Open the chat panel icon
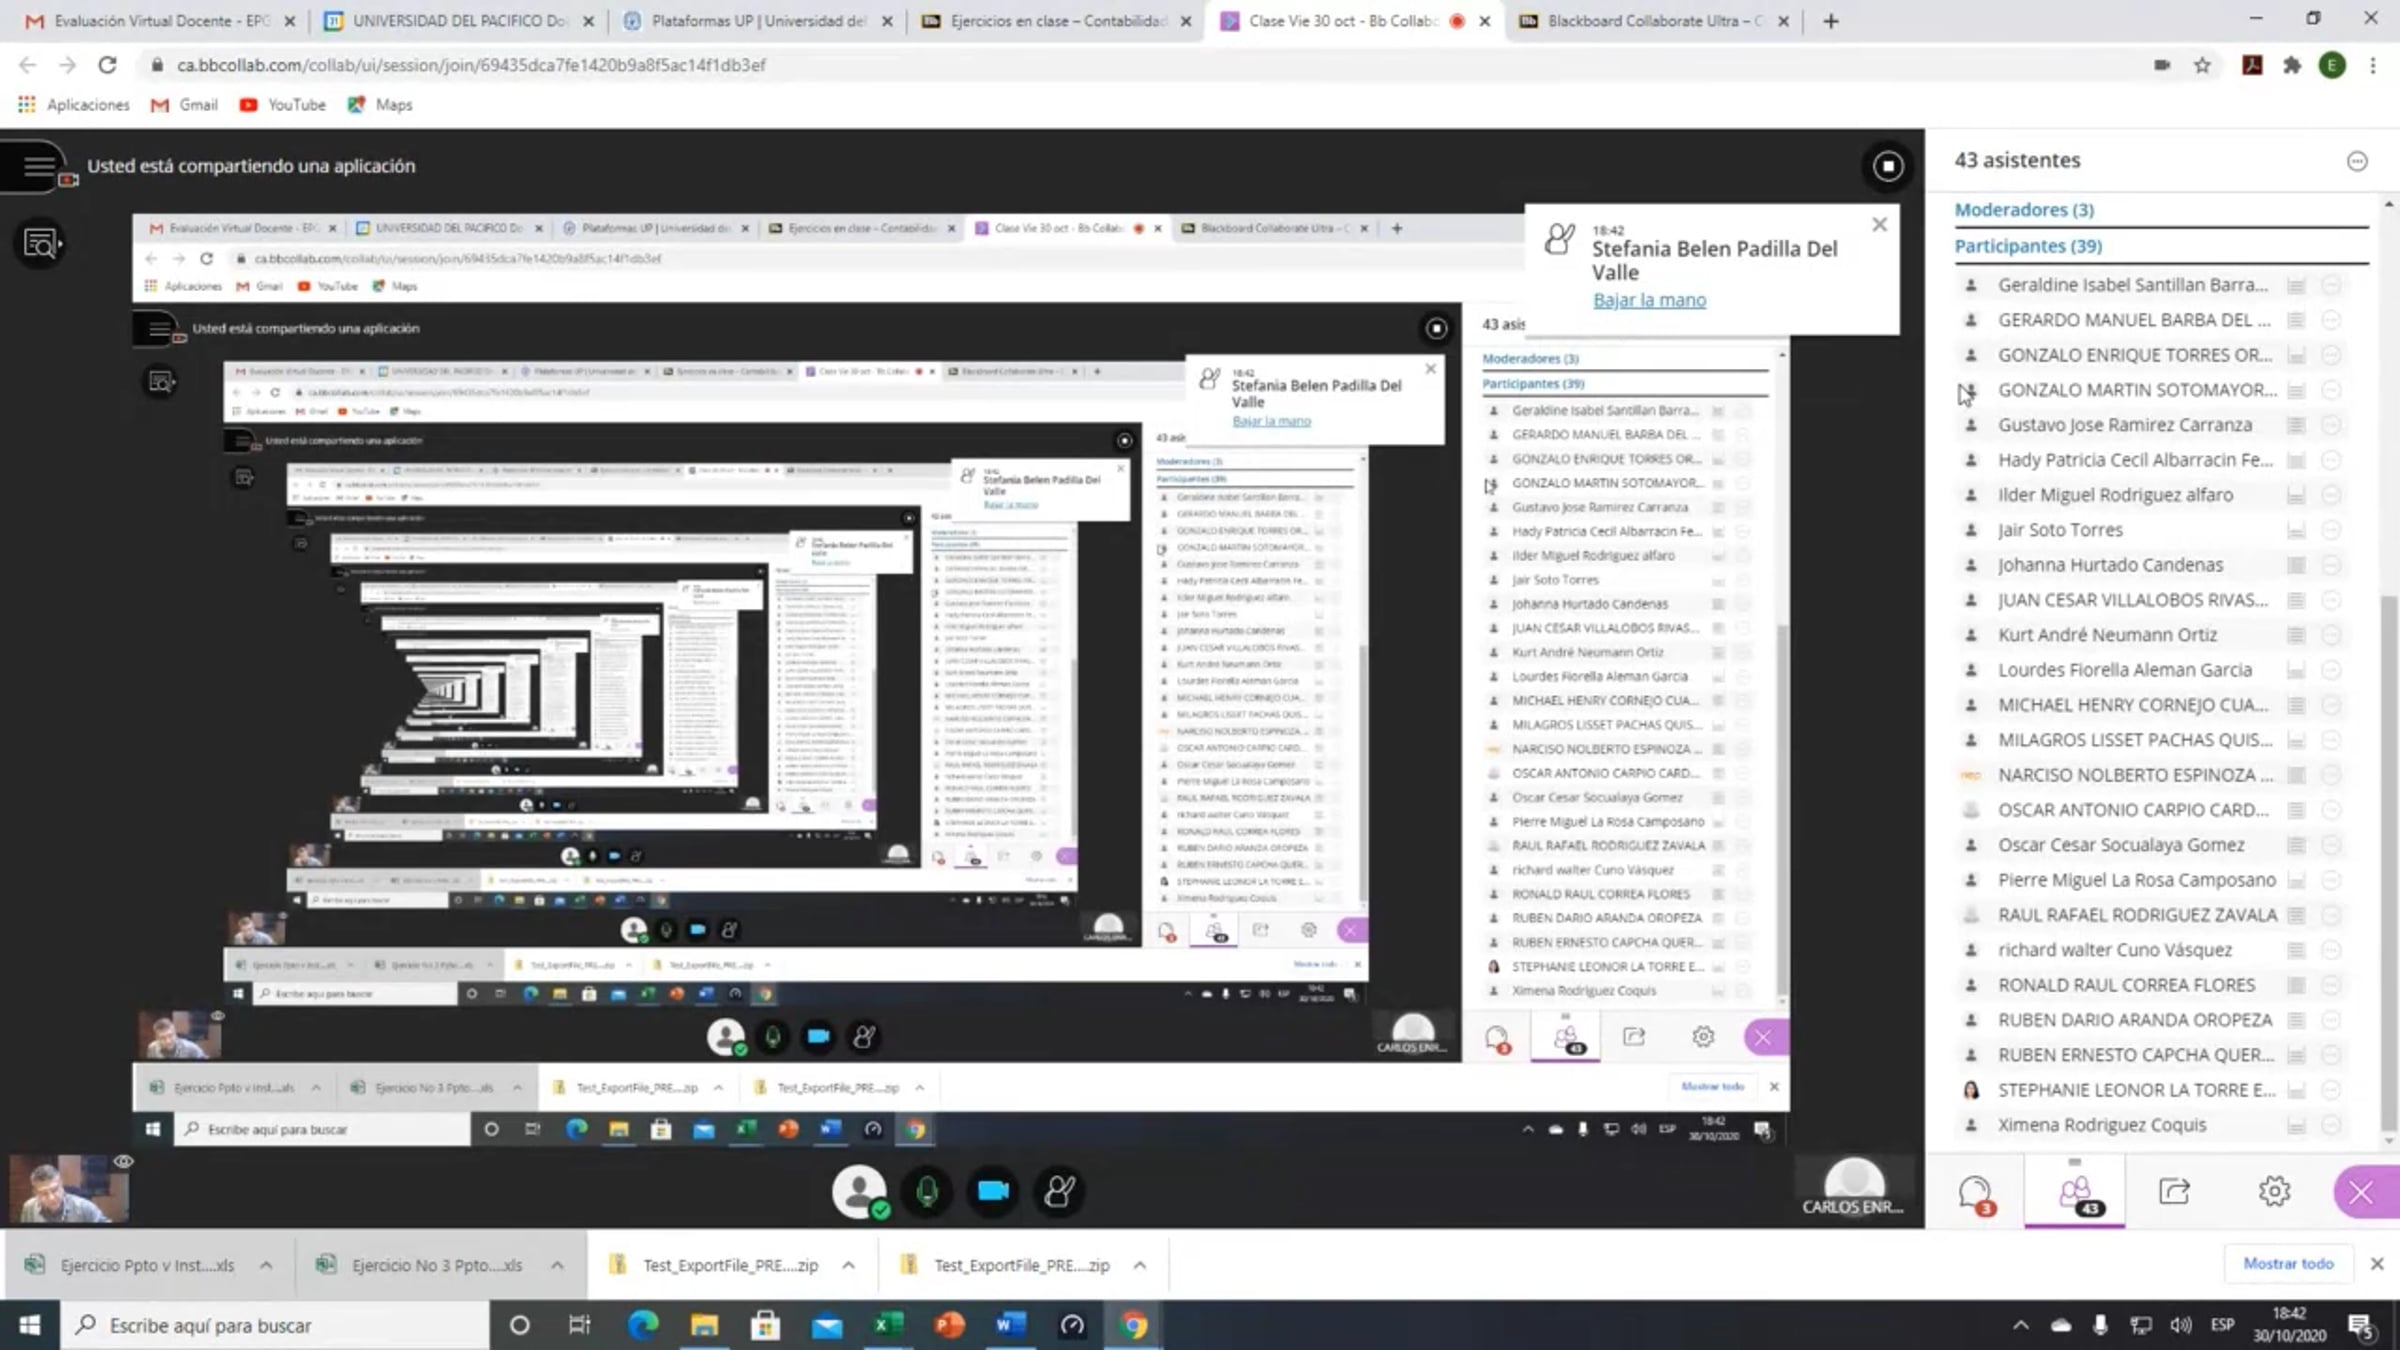The width and height of the screenshot is (2400, 1350). [1975, 1192]
